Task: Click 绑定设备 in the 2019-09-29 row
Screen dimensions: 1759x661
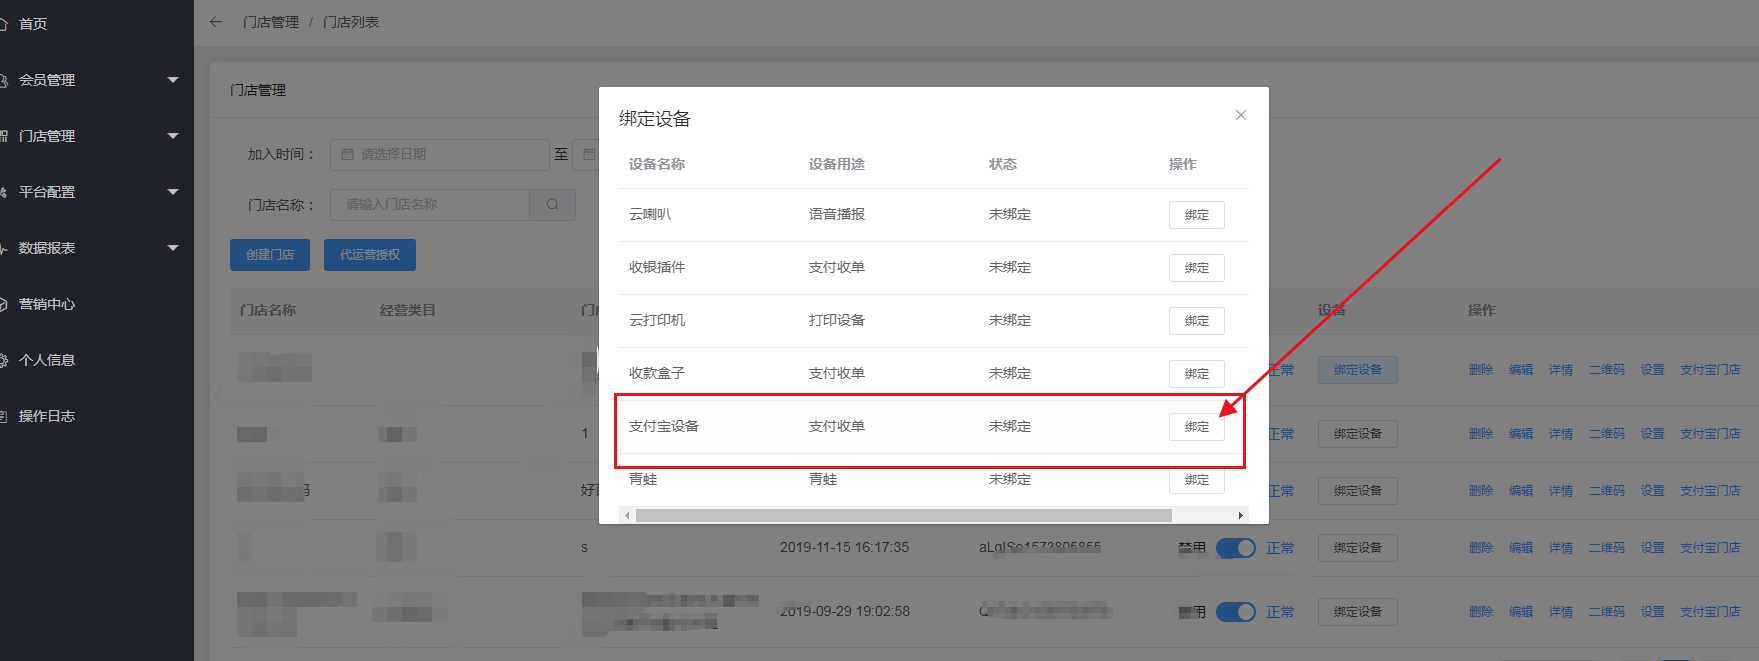Action: (1357, 612)
